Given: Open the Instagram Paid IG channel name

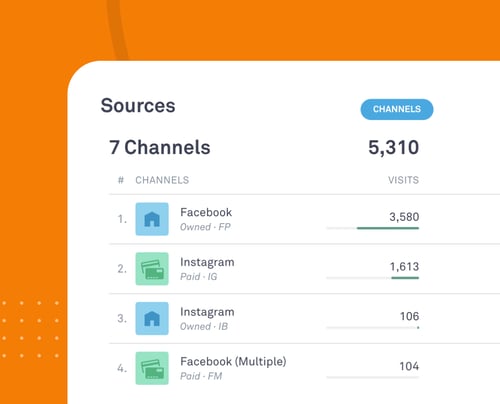Looking at the screenshot, I should click(207, 262).
